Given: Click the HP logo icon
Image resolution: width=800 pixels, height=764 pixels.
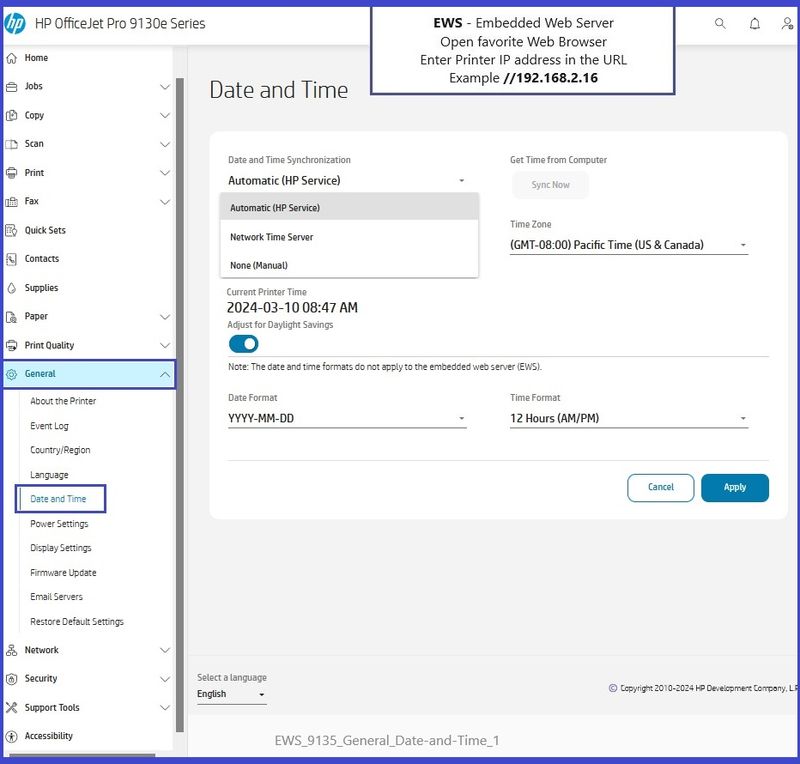Looking at the screenshot, I should click(x=15, y=23).
